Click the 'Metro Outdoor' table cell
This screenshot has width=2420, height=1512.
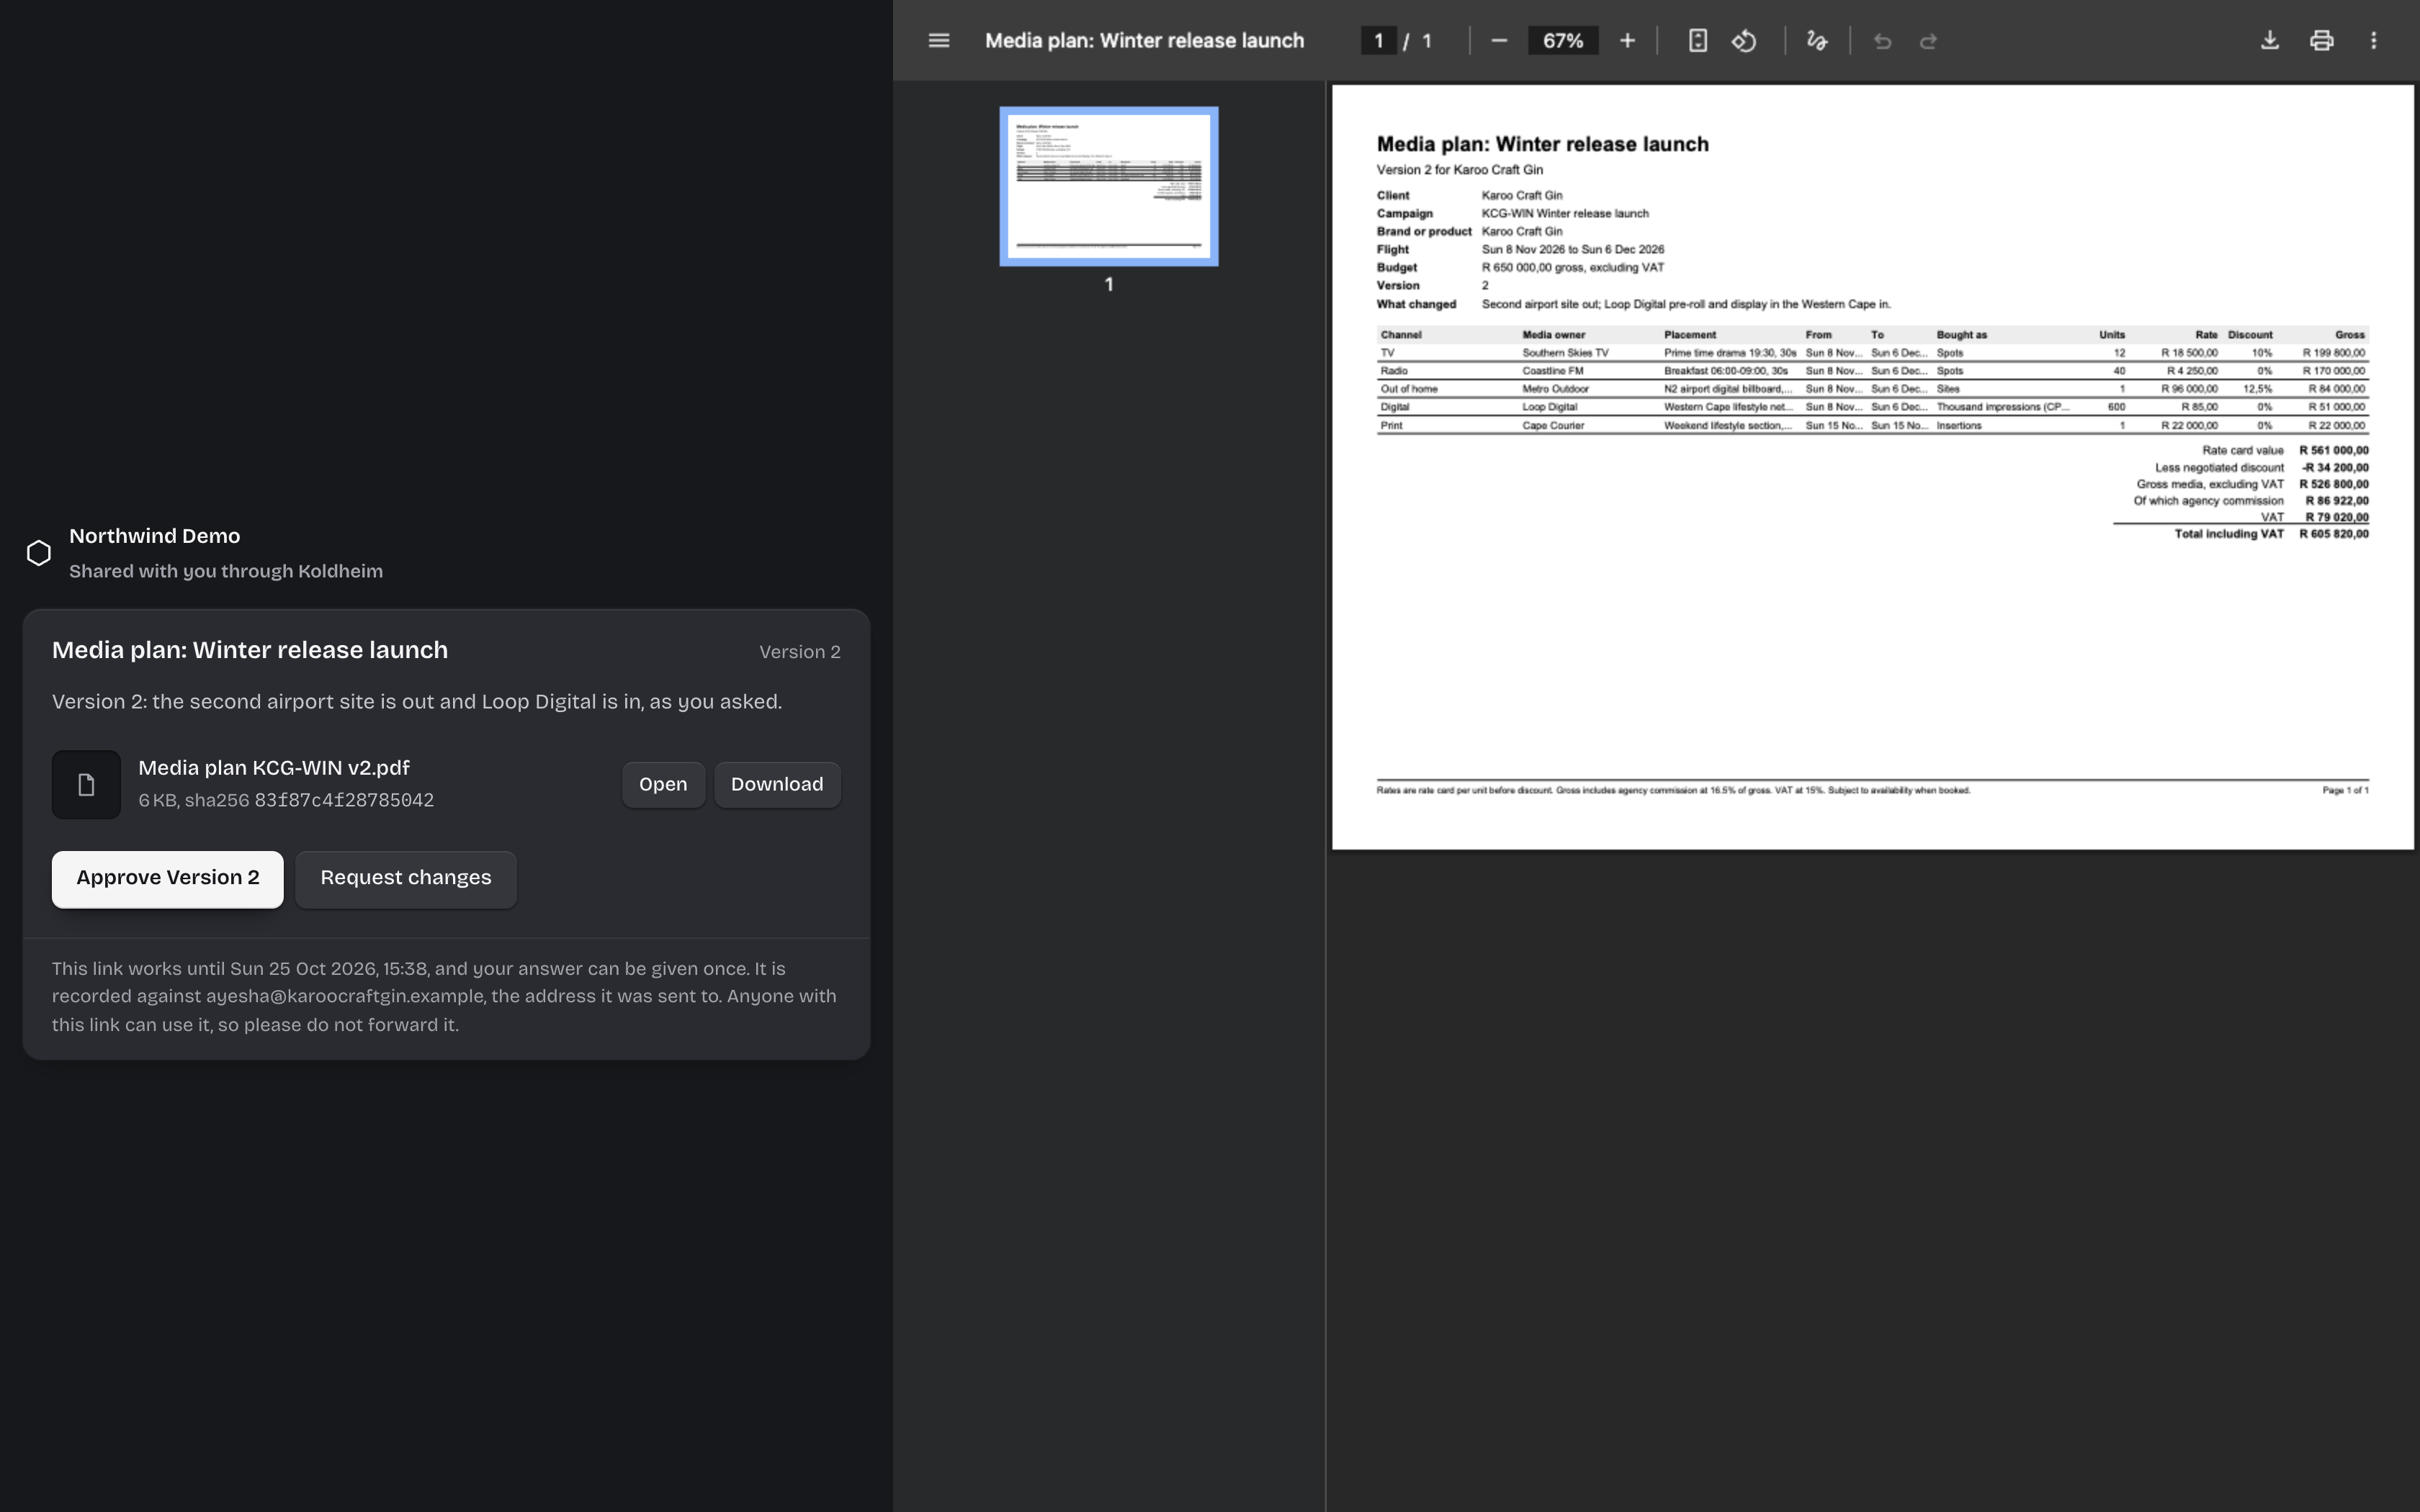click(x=1555, y=389)
